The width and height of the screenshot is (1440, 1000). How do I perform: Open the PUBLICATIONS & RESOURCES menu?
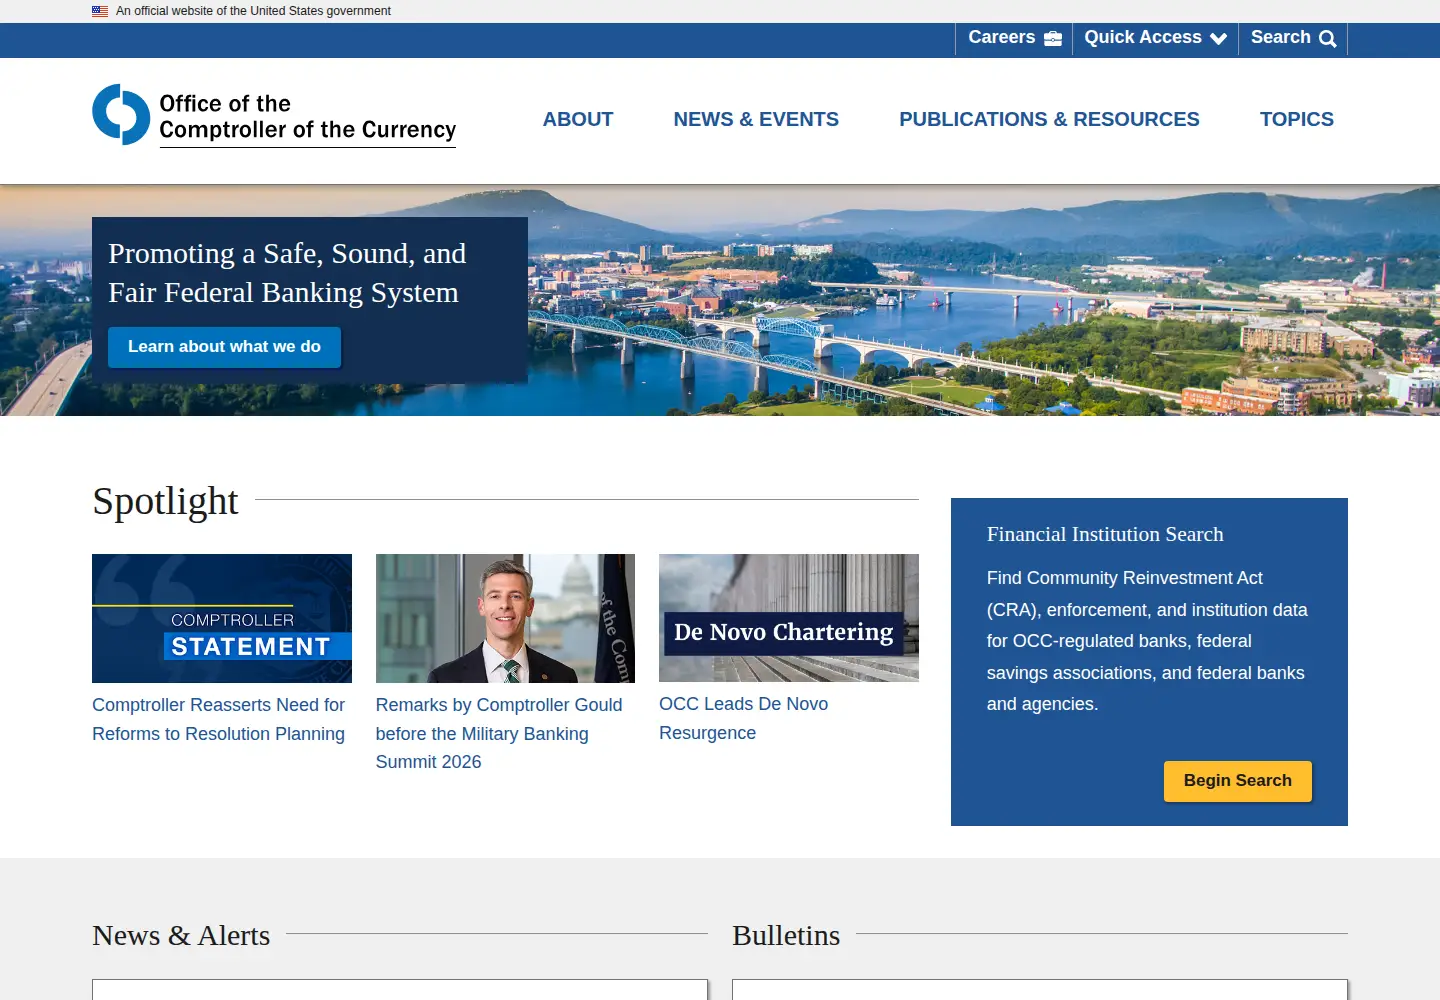click(x=1049, y=119)
